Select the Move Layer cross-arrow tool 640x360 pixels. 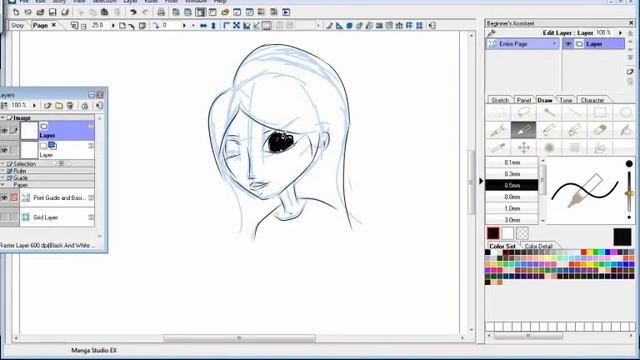pos(524,147)
